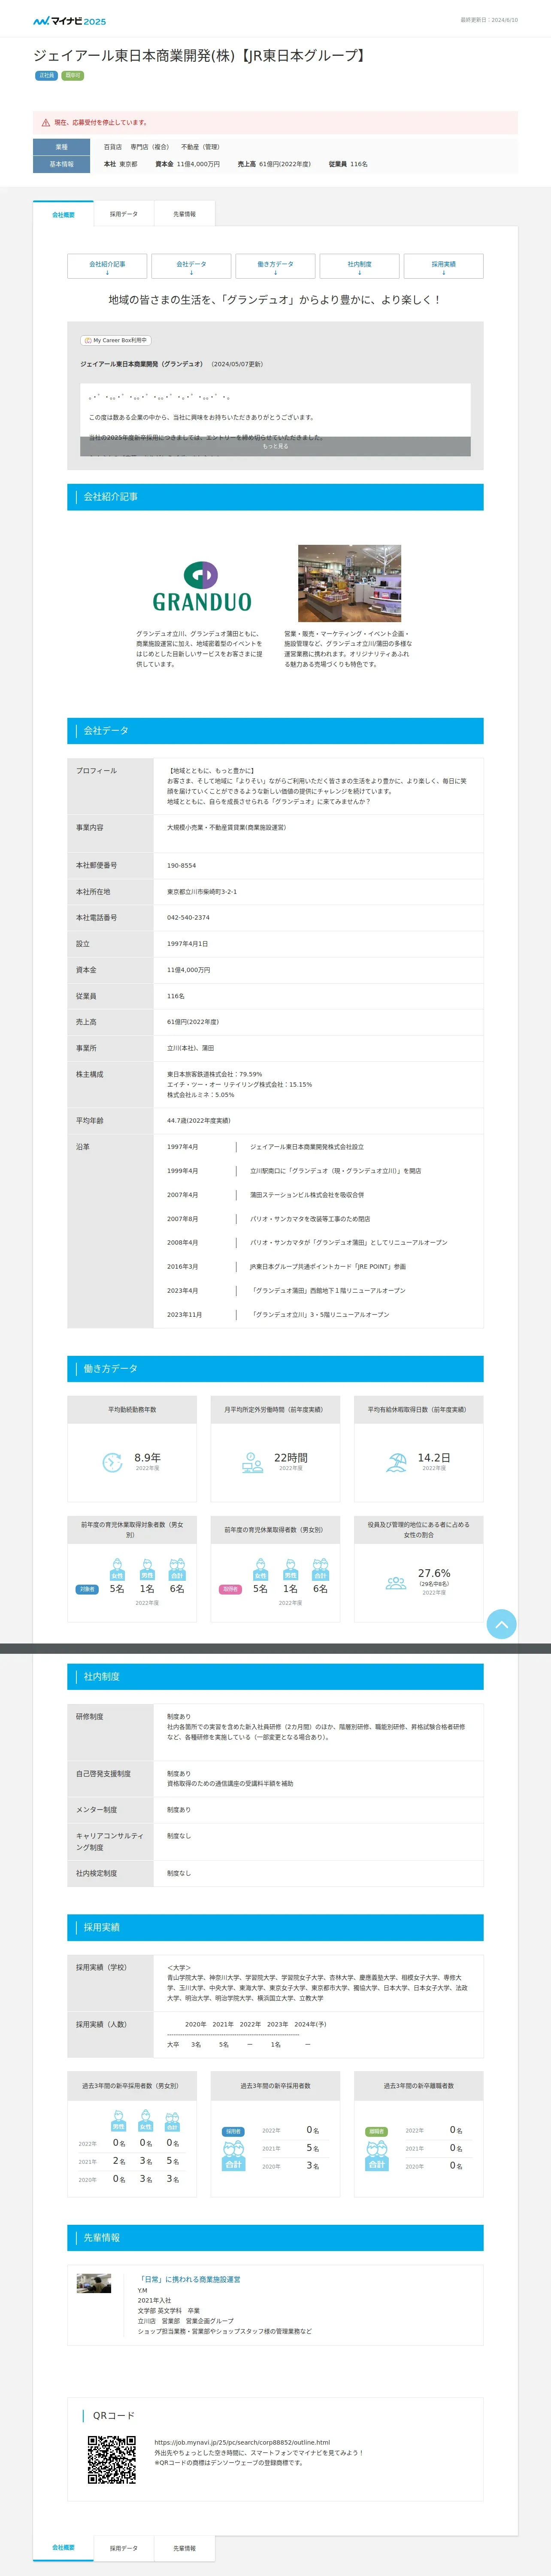Open the bottom 先輩情報 tab

click(184, 2548)
